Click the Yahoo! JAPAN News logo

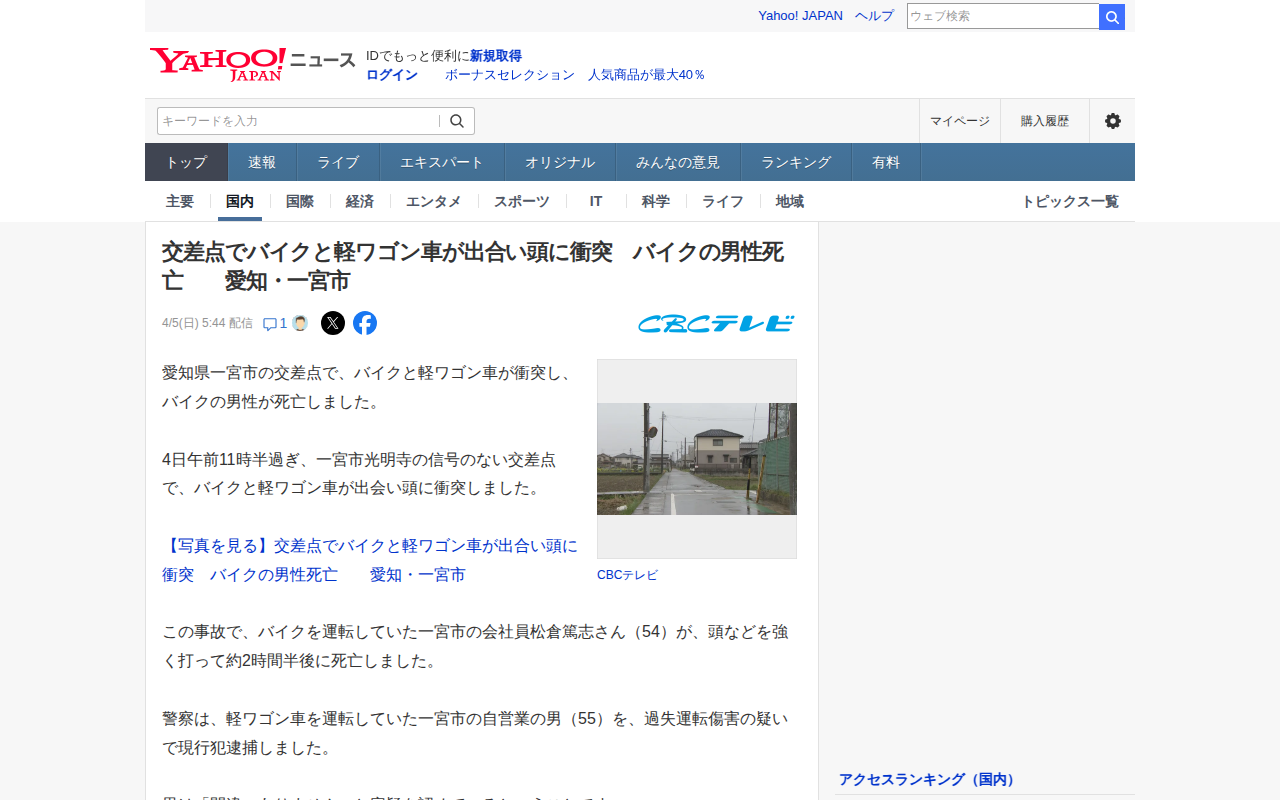tap(252, 63)
